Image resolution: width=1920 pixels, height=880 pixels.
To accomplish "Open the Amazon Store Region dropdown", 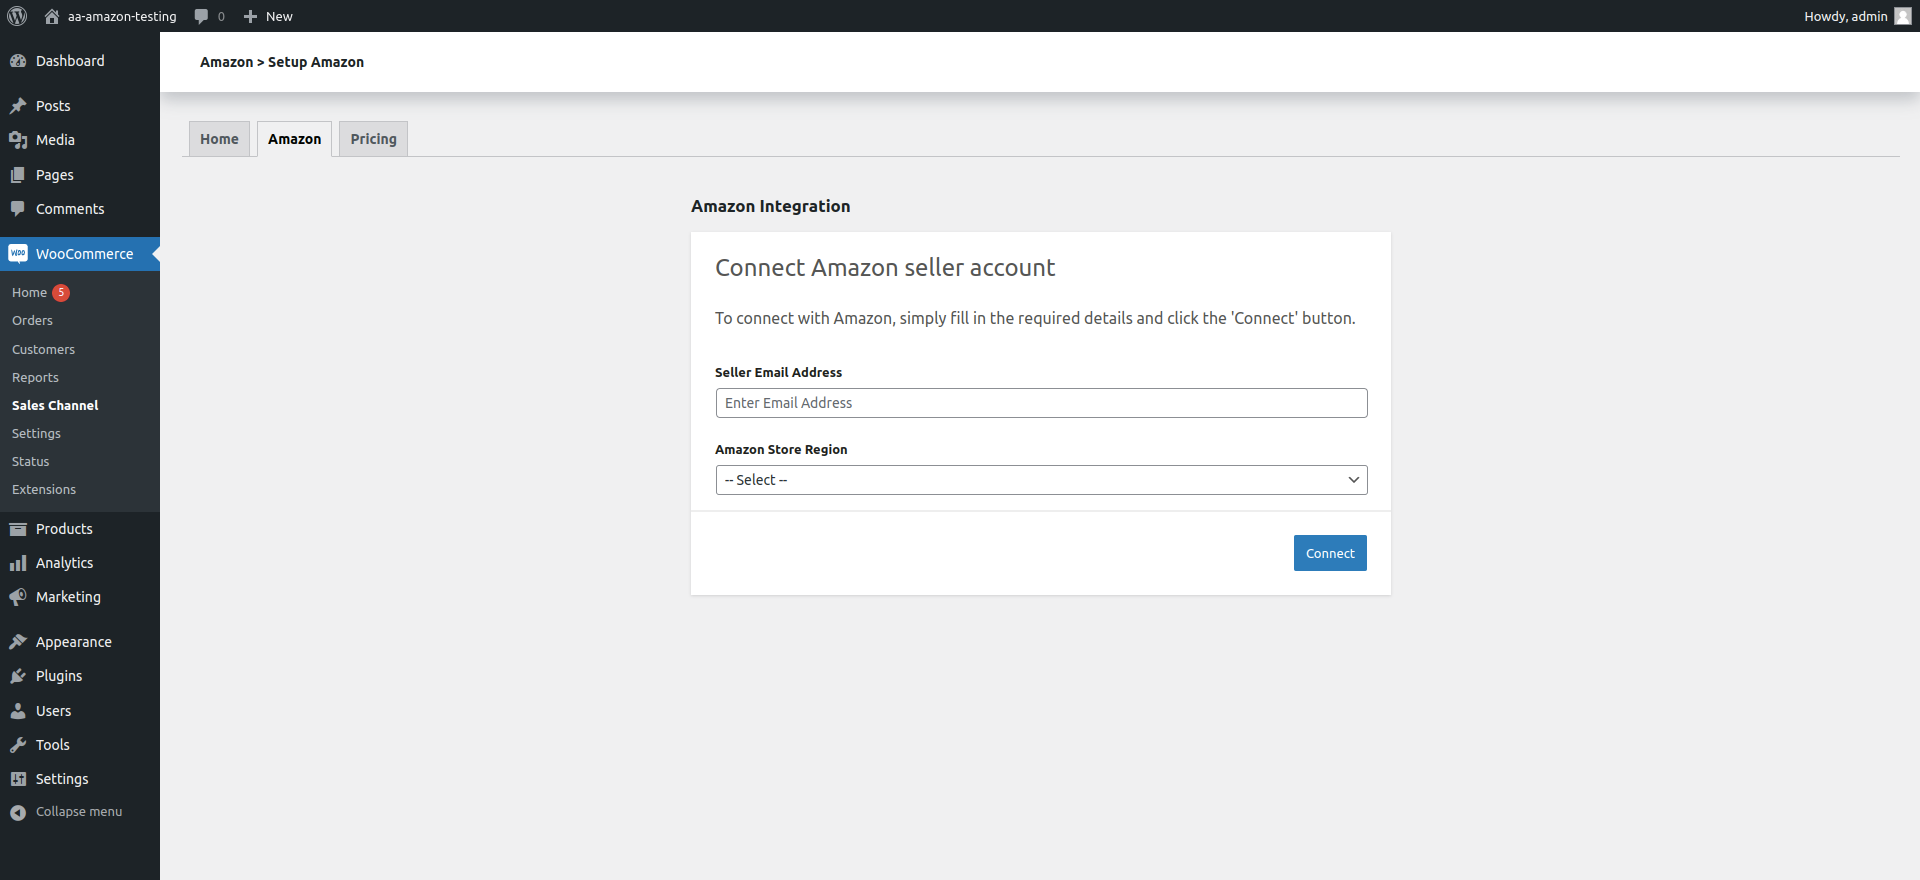I will pyautogui.click(x=1041, y=480).
